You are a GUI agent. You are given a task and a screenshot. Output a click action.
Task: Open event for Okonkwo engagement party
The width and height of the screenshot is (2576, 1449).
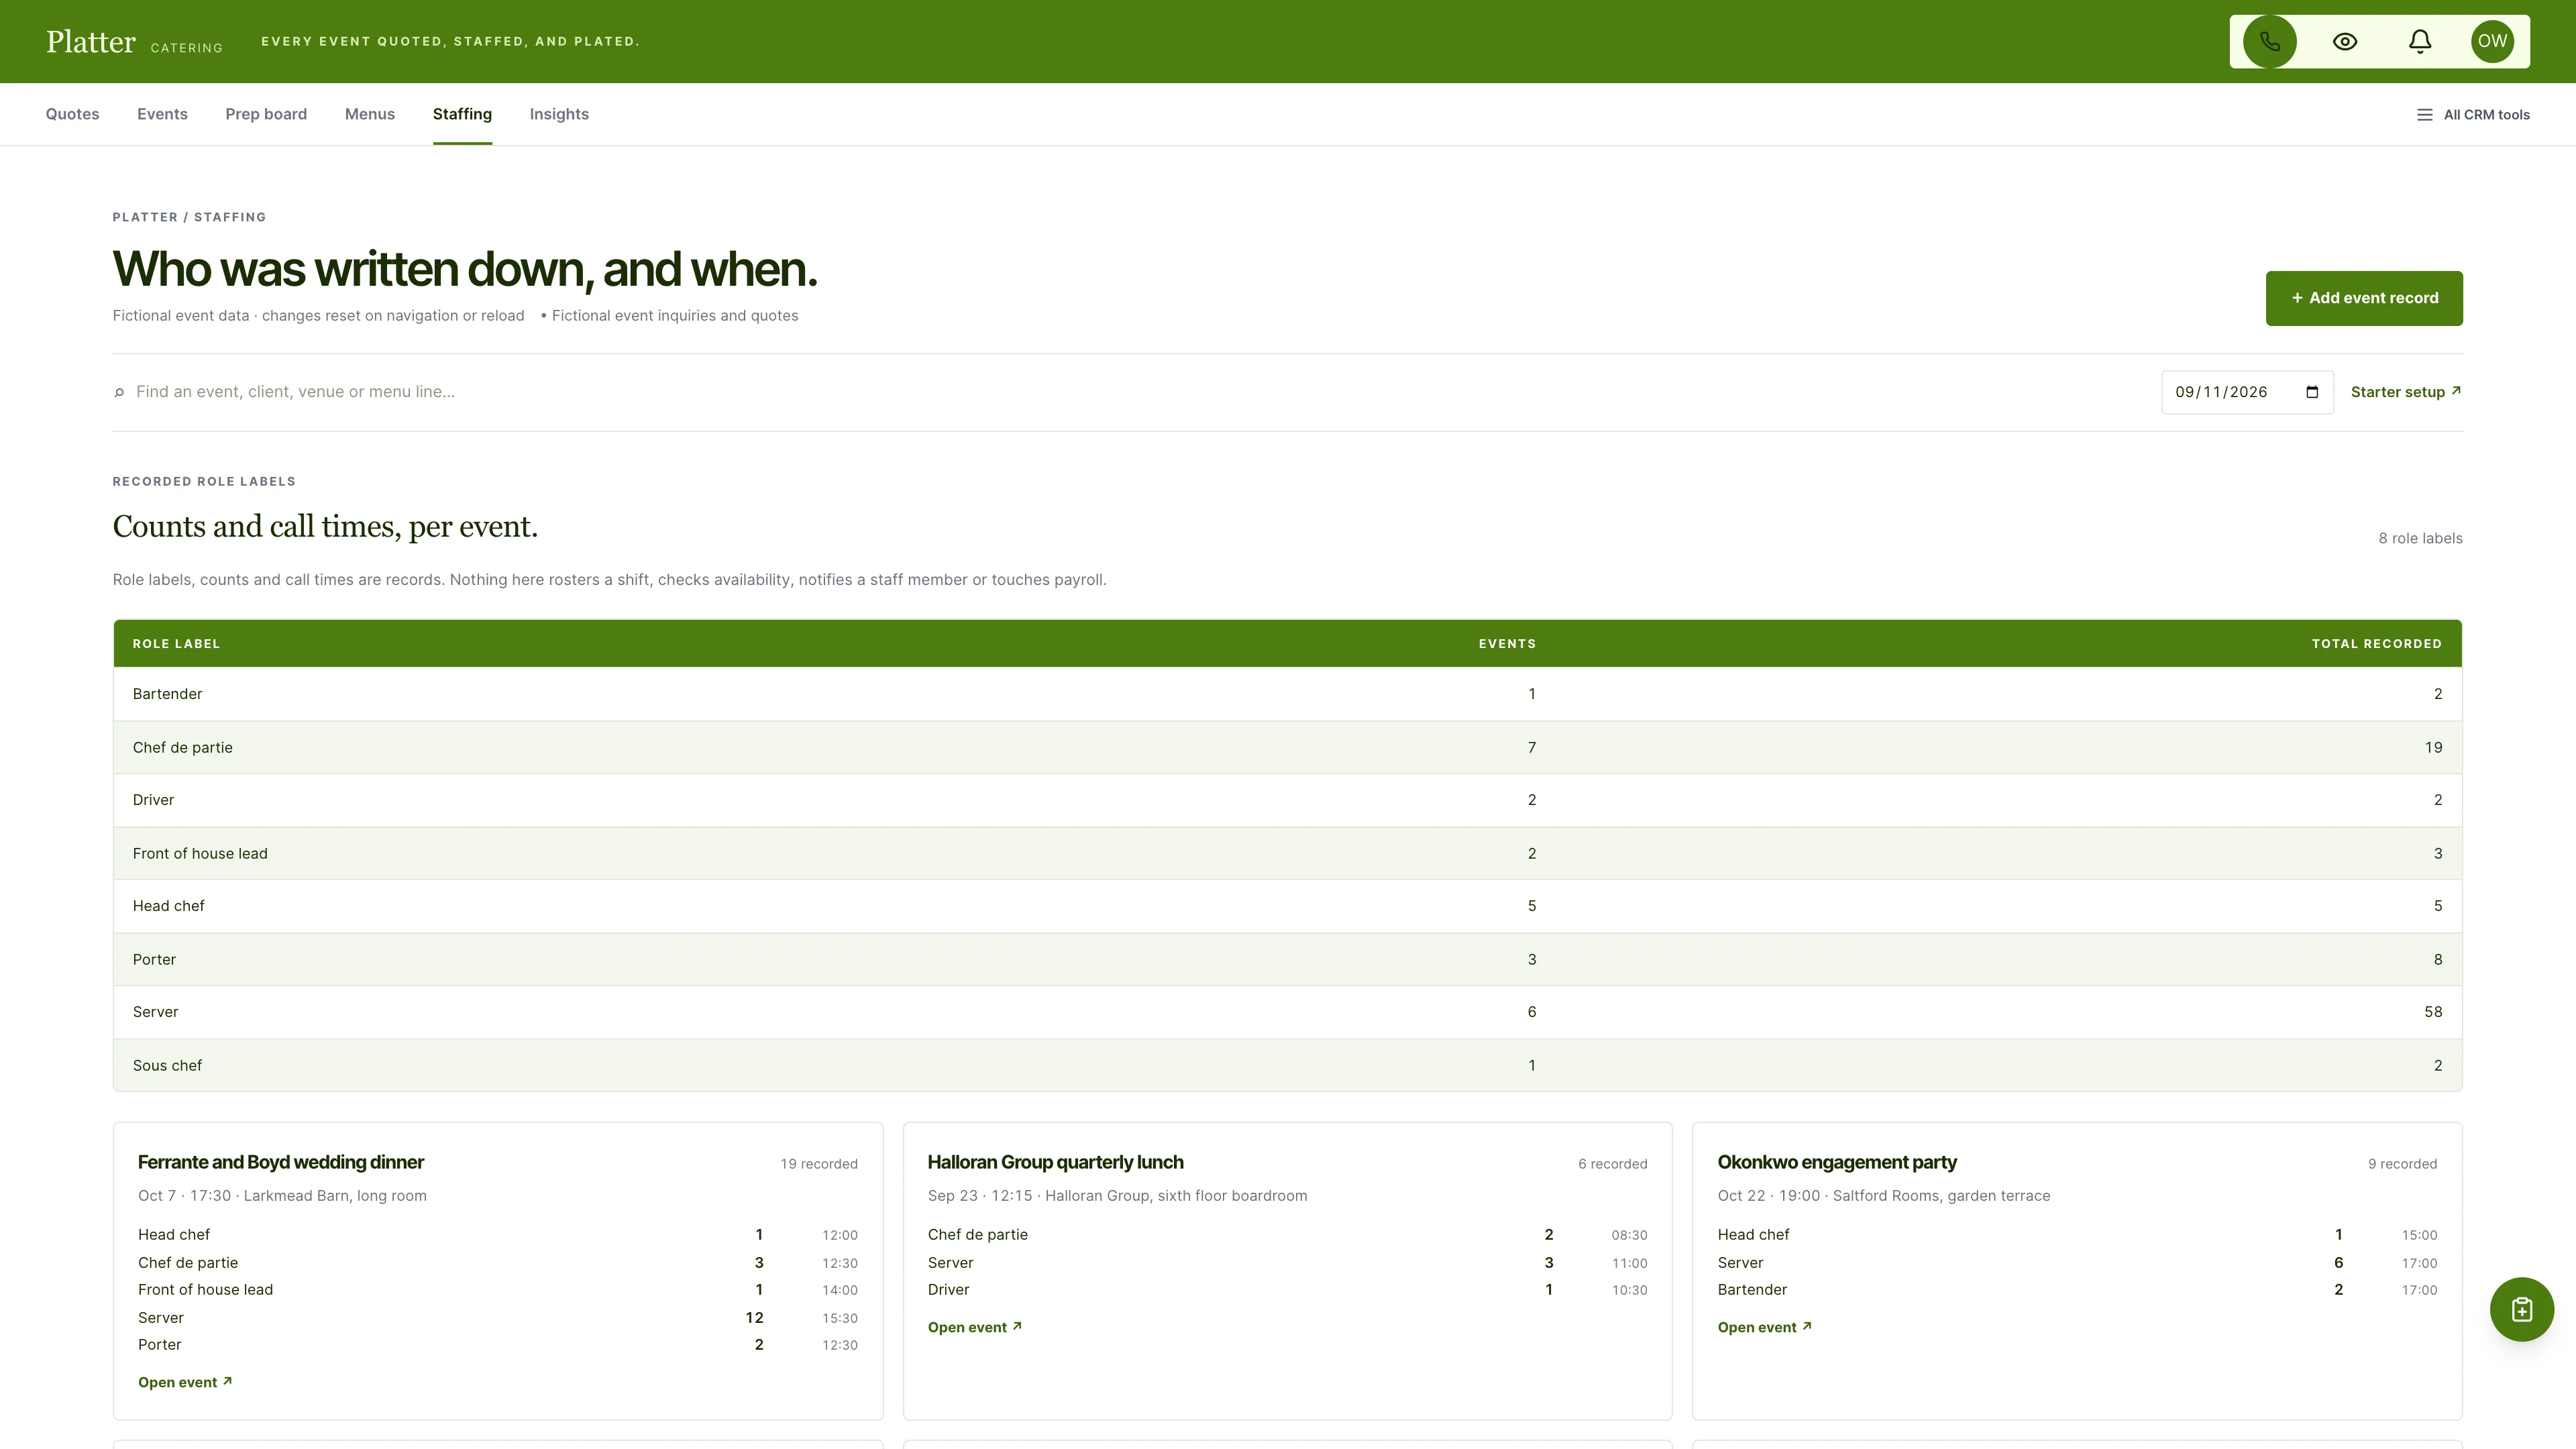coord(1765,1327)
